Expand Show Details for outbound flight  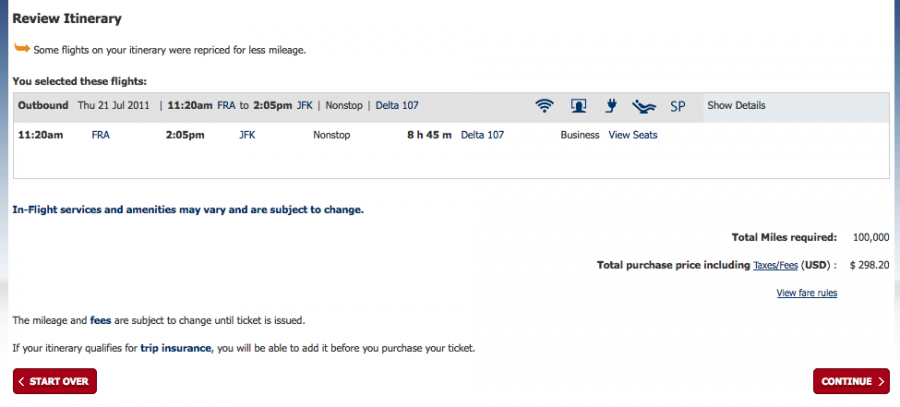pos(736,106)
